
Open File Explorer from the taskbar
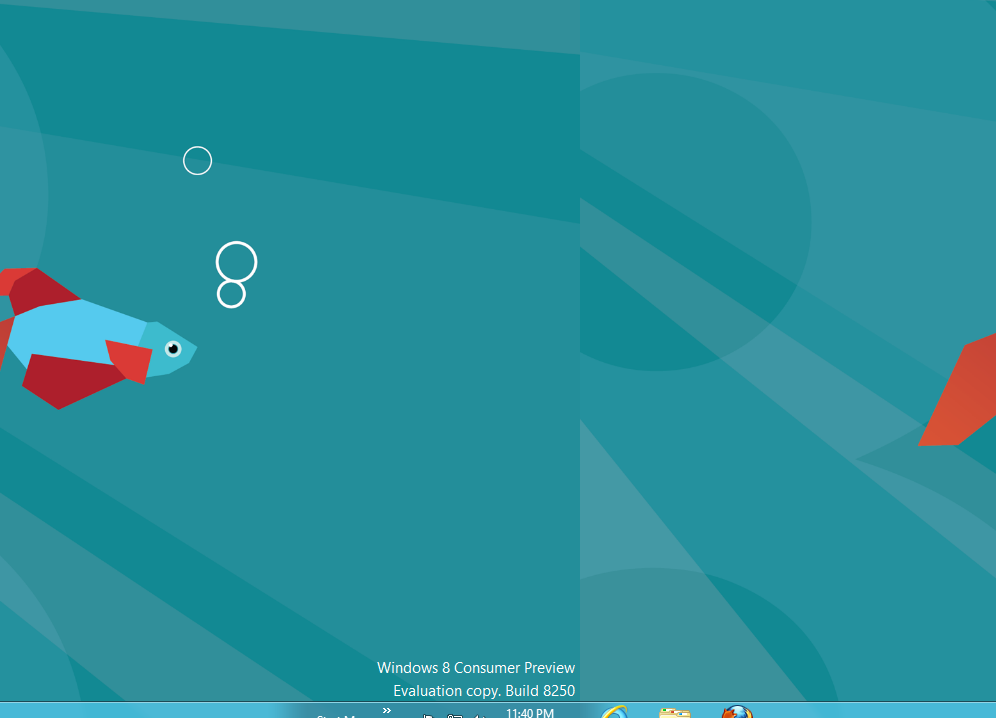coord(675,713)
